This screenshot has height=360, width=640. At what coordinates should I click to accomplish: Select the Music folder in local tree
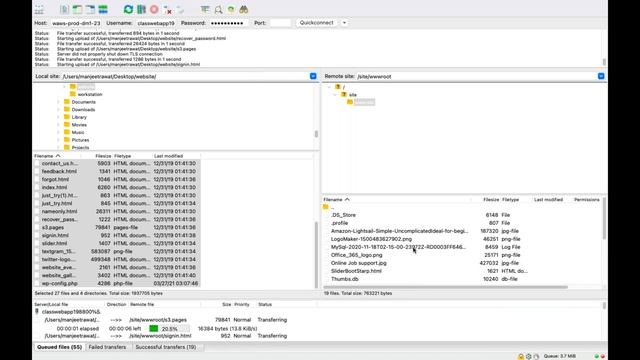[x=78, y=132]
